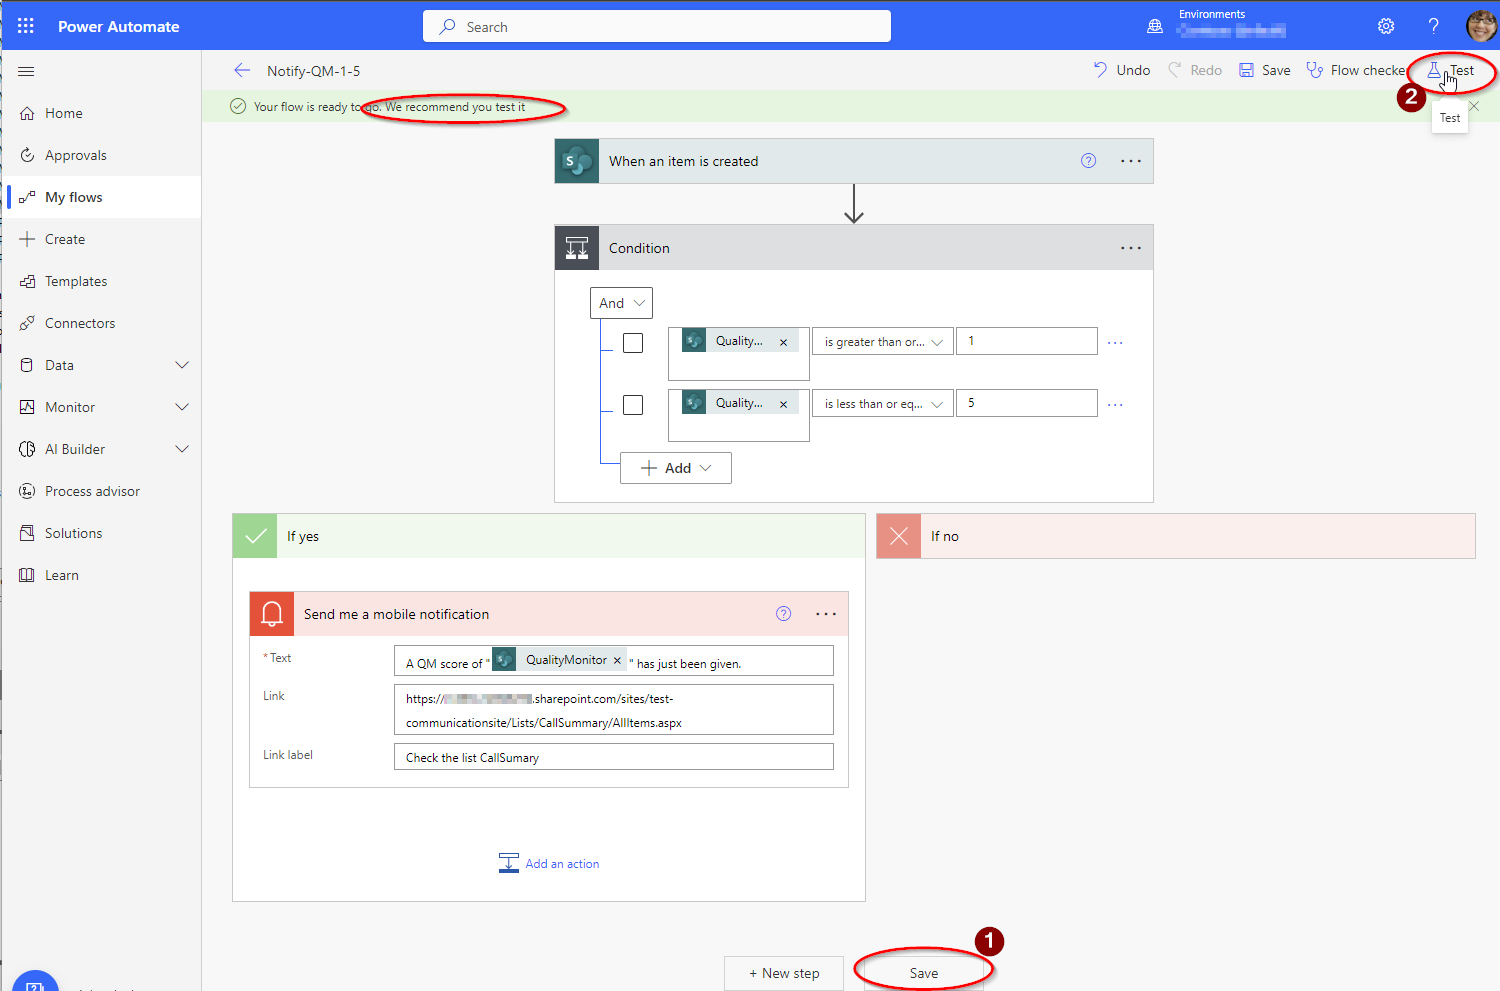The height and width of the screenshot is (991, 1500).
Task: Go back with the left arrow
Action: (x=242, y=70)
